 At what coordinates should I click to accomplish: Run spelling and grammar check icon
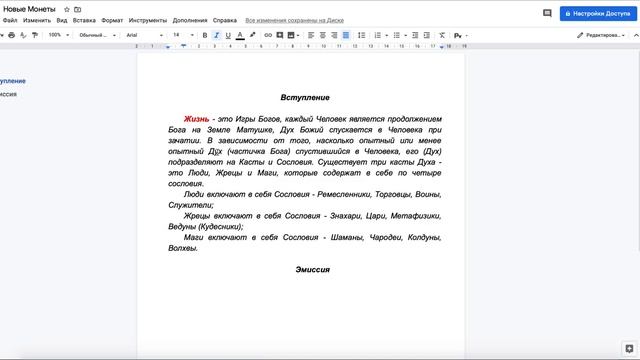[x=23, y=36]
